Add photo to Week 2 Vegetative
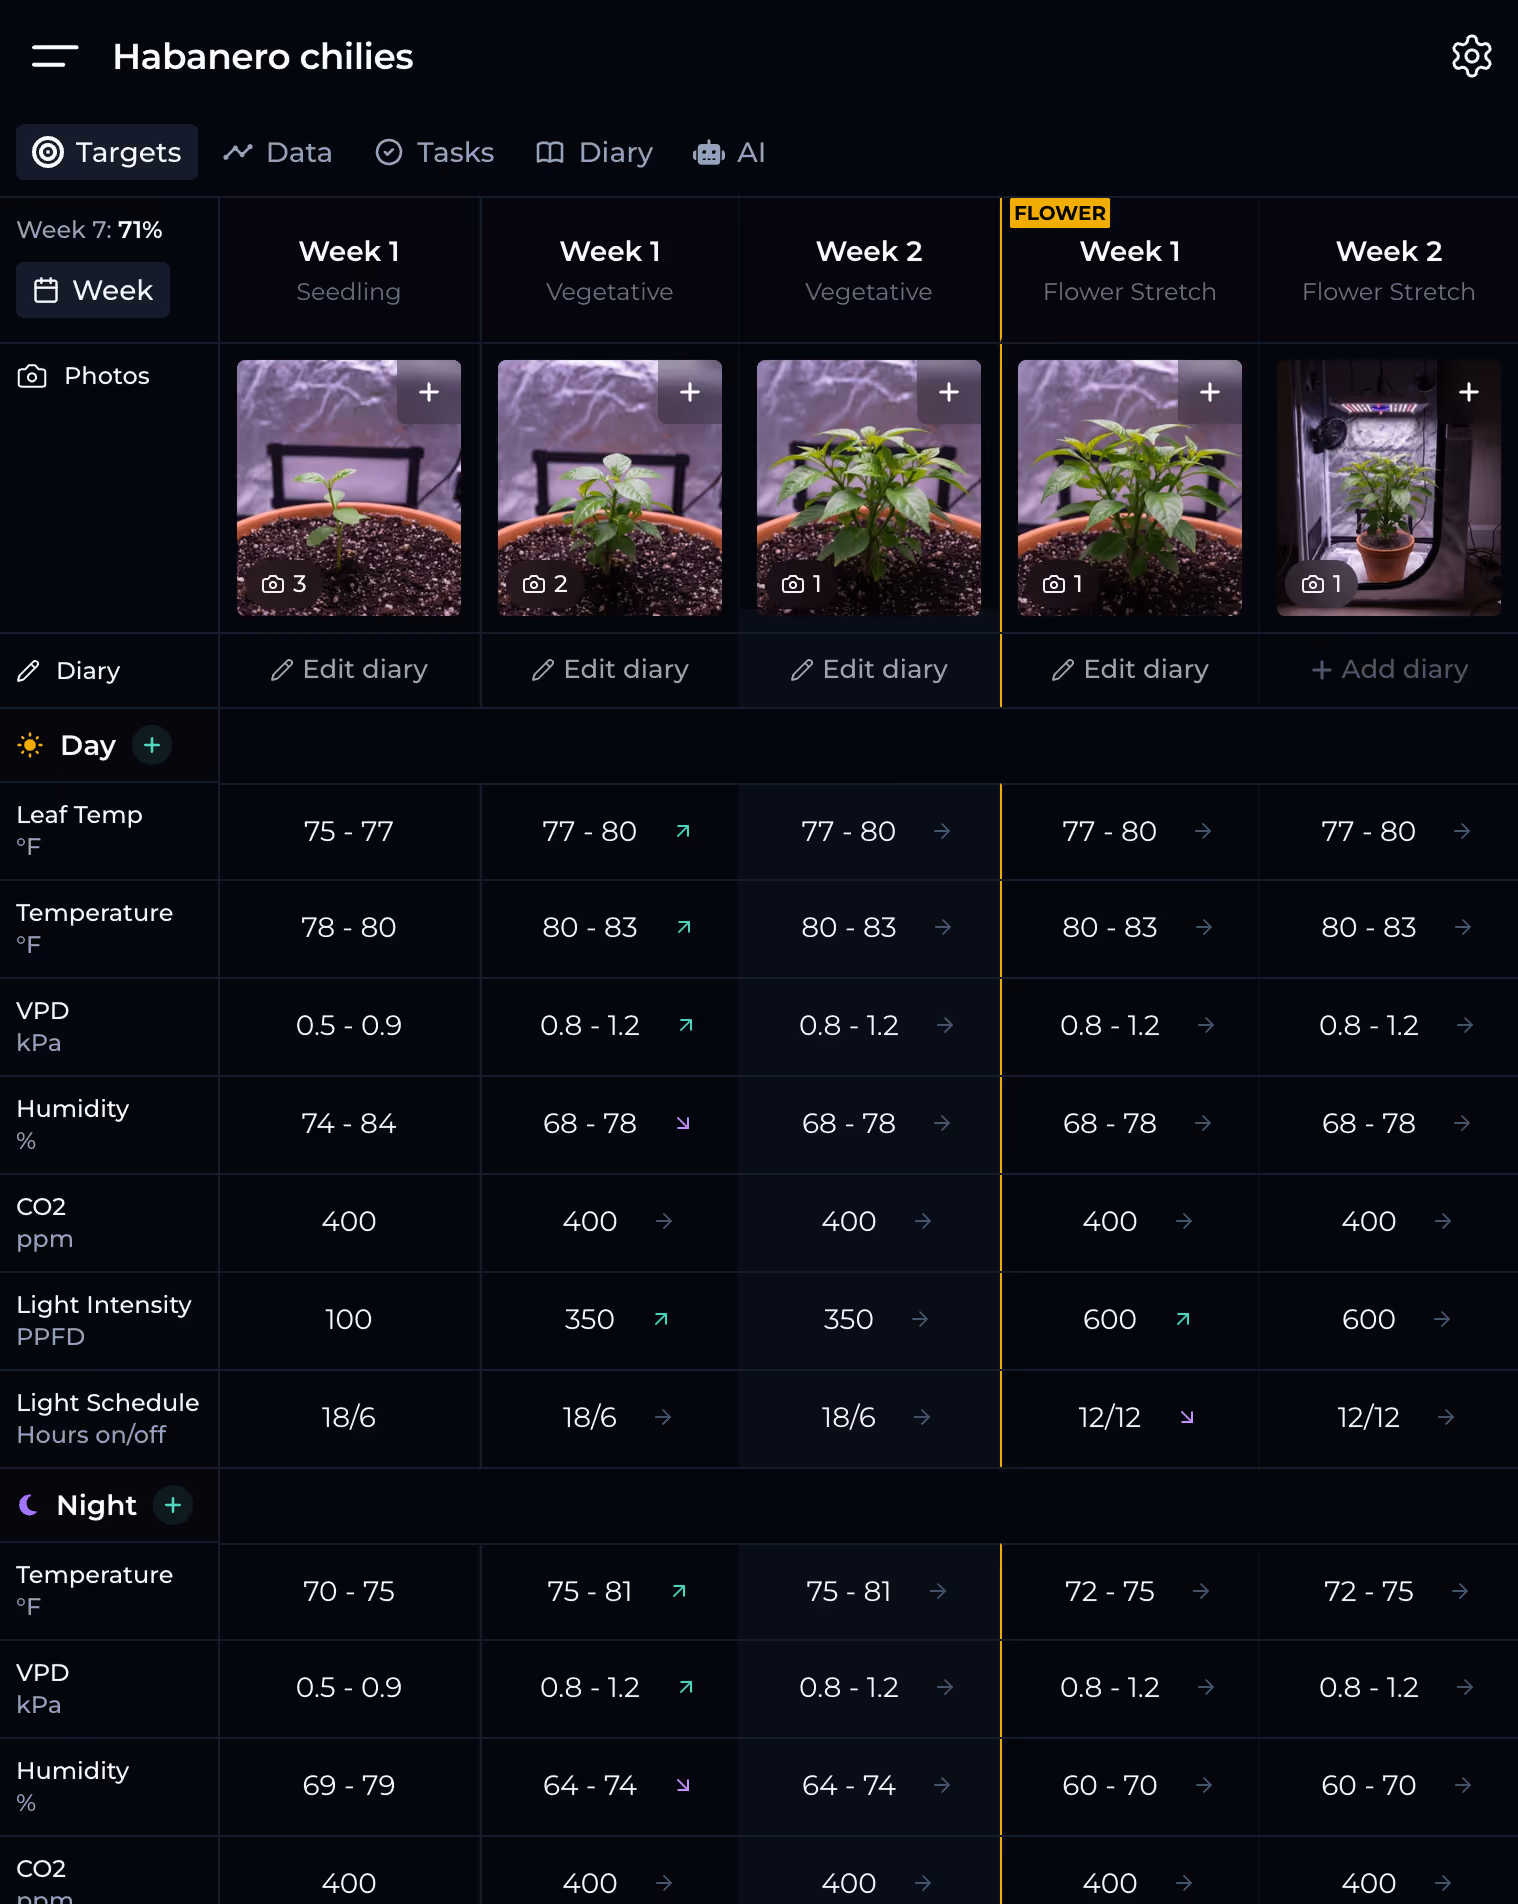The image size is (1518, 1904). coord(949,392)
